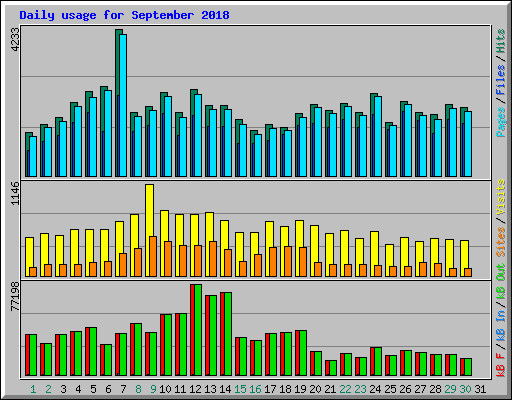
Task: Click day label 26 on the axis
Action: tap(405, 389)
